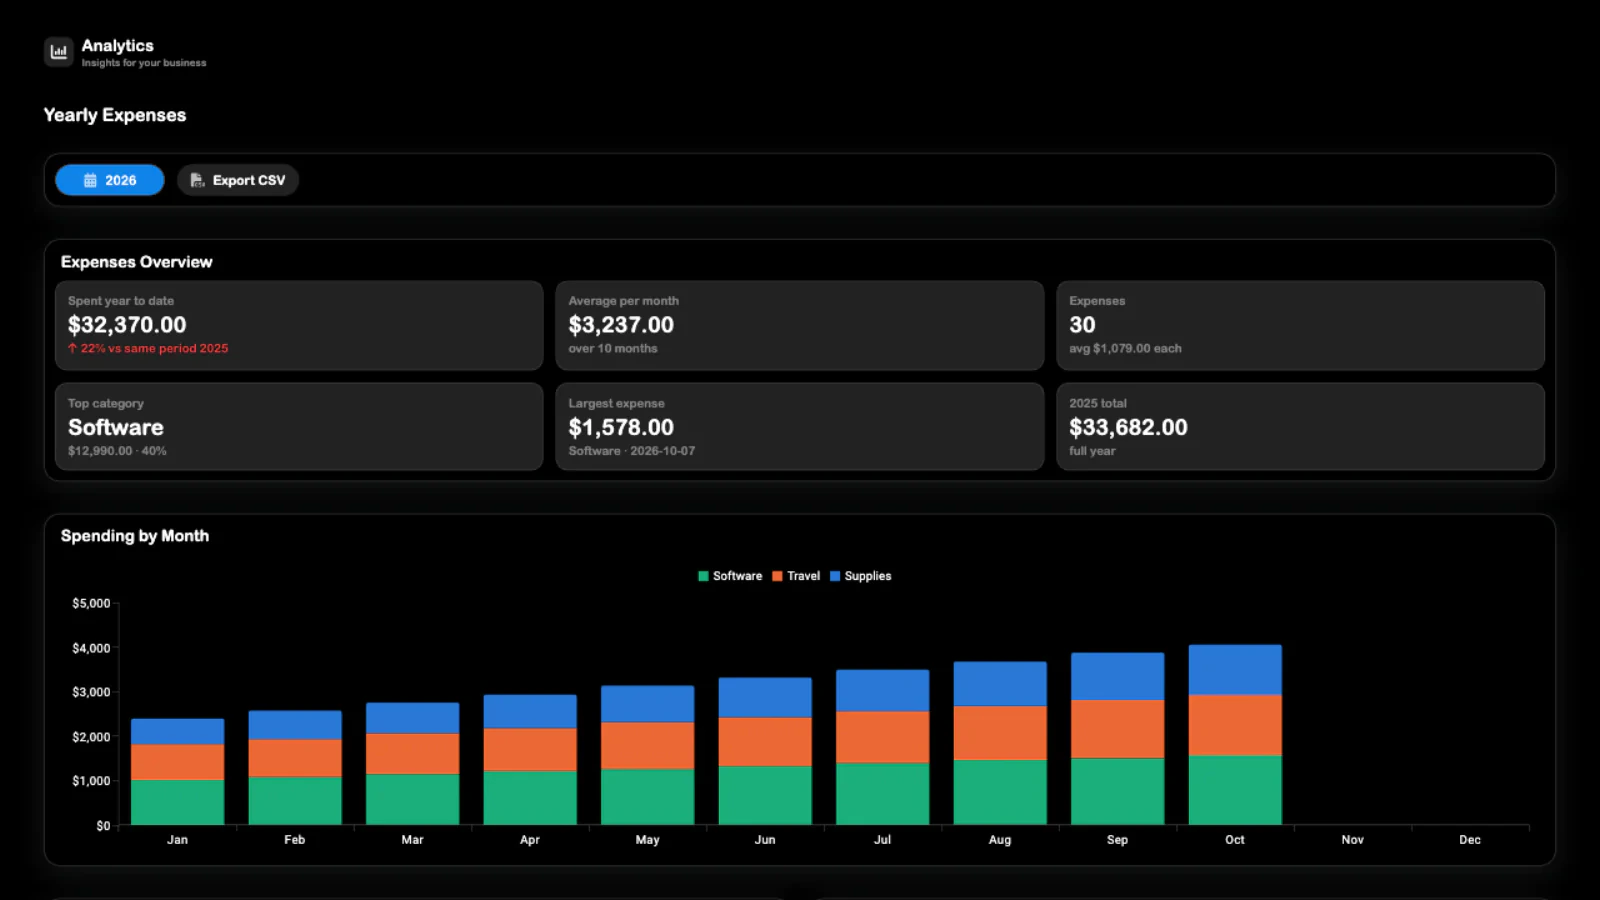The height and width of the screenshot is (900, 1600).
Task: Click the over 10 months caption
Action: tap(613, 348)
